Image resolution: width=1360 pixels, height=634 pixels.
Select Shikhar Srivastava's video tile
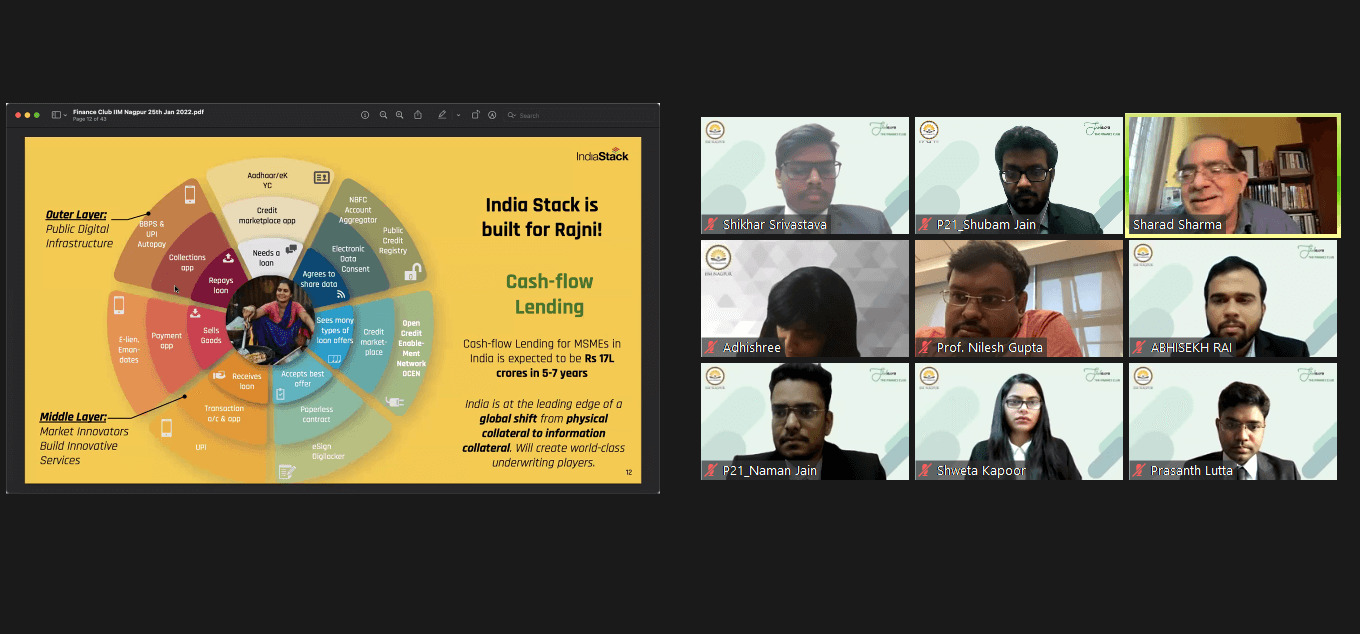(805, 176)
